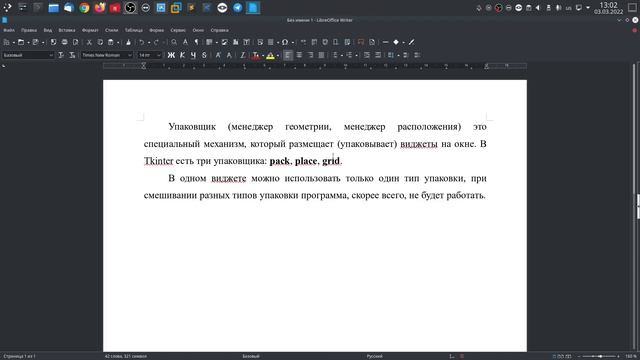Click the 13:02 clock in system tray
This screenshot has height=360, width=640.
pos(608,5)
